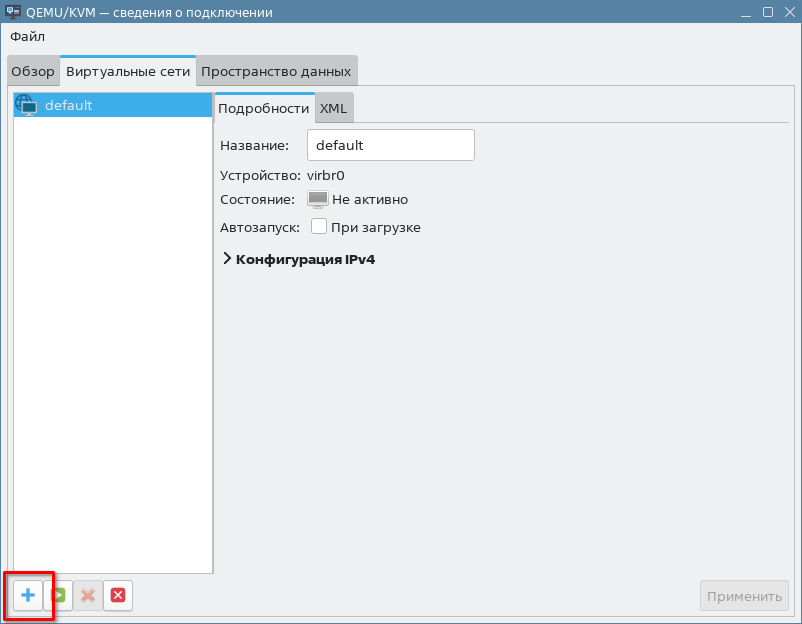Select the default network label in the list

(69, 105)
